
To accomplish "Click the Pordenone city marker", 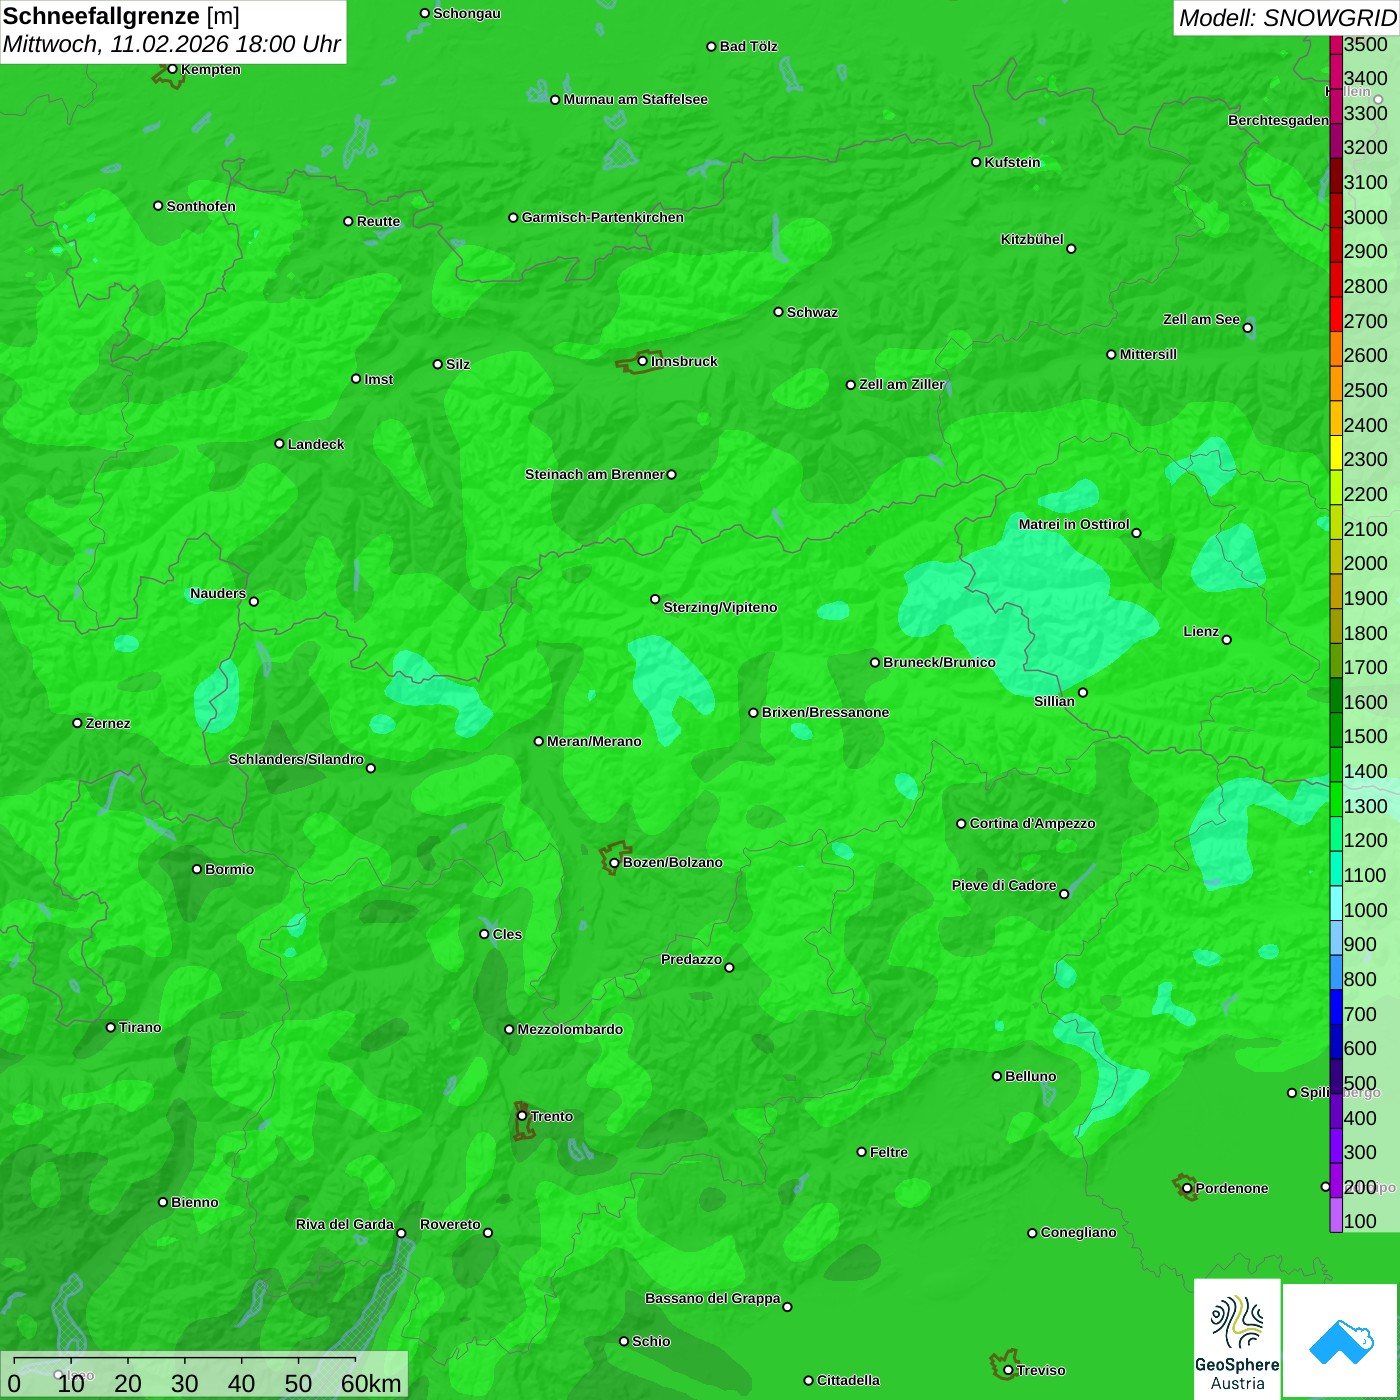I will click(1187, 1188).
